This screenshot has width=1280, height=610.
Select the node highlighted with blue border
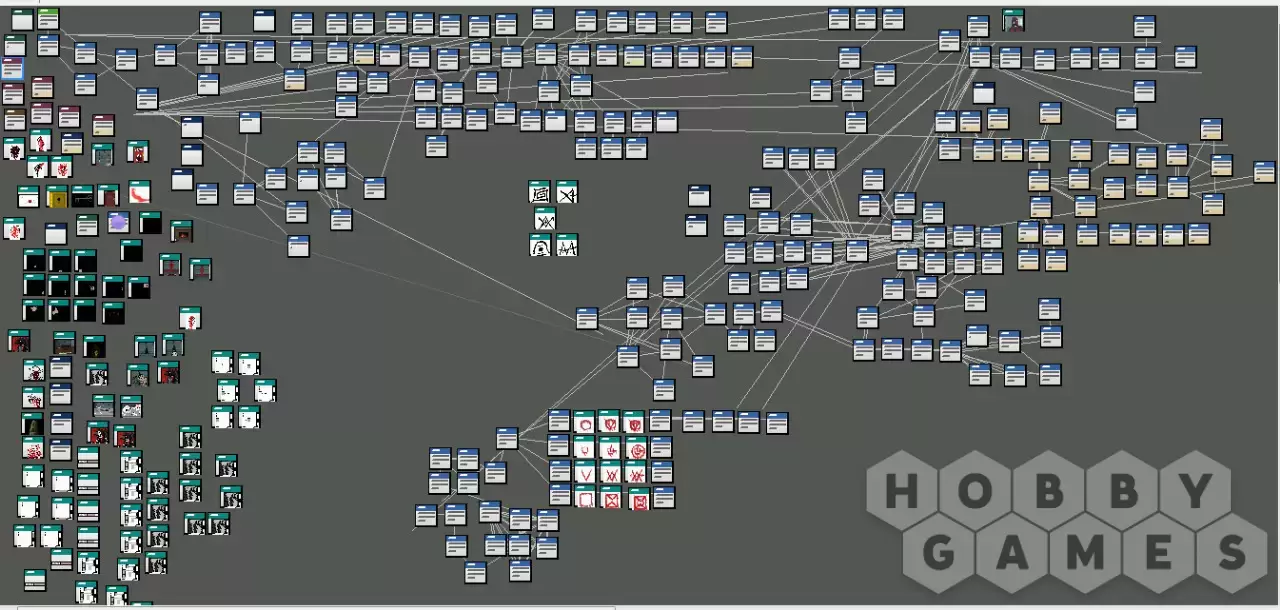click(x=12, y=69)
